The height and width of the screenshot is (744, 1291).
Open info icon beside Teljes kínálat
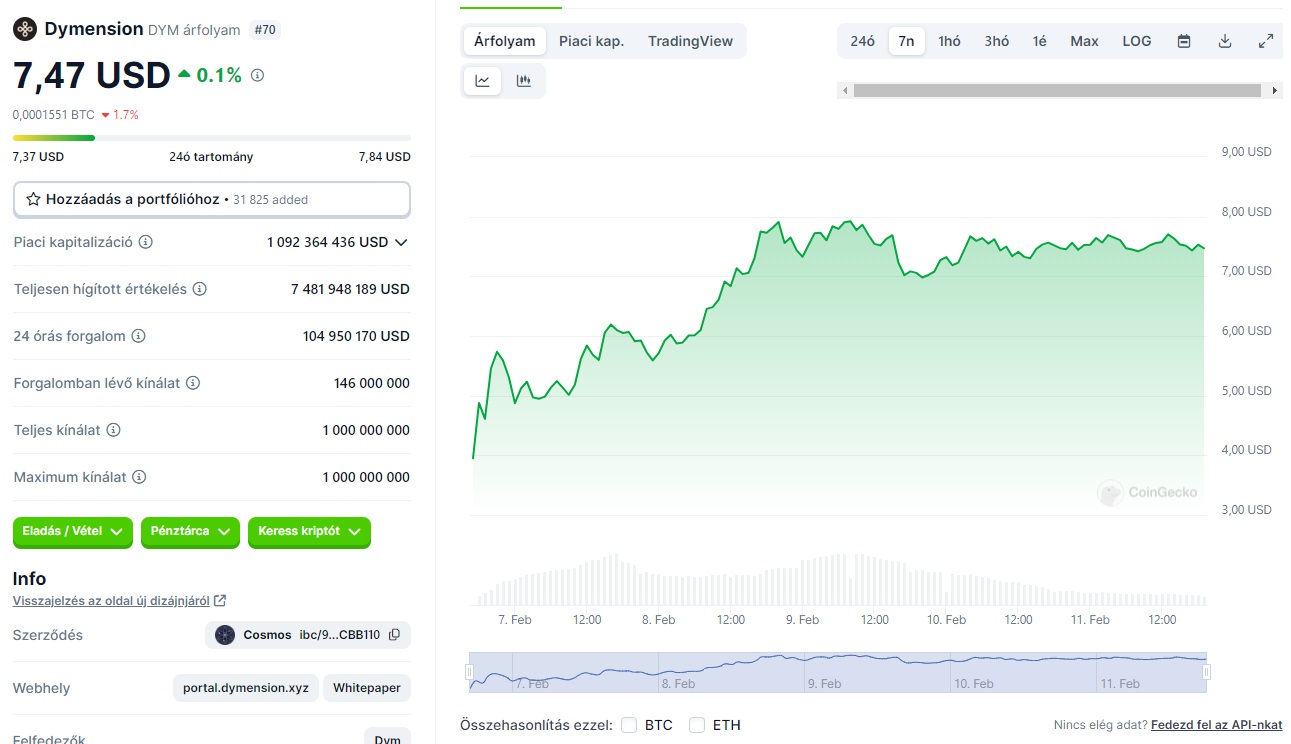point(114,430)
